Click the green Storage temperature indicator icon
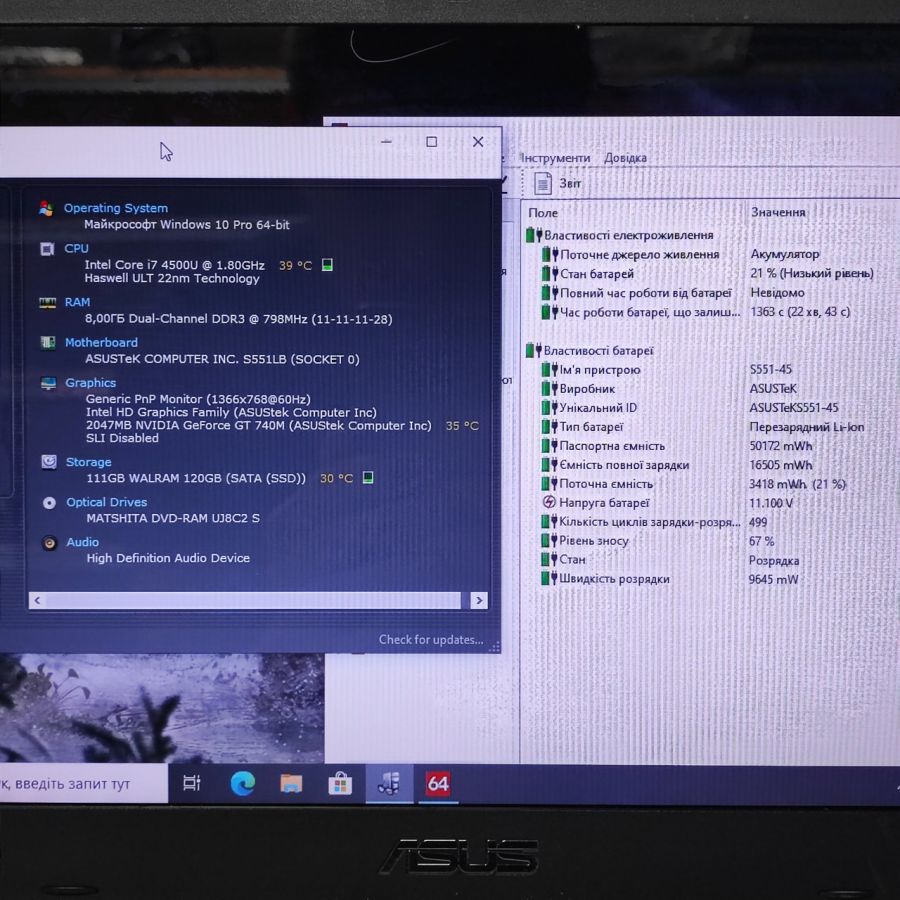The image size is (900, 900). pyautogui.click(x=368, y=478)
